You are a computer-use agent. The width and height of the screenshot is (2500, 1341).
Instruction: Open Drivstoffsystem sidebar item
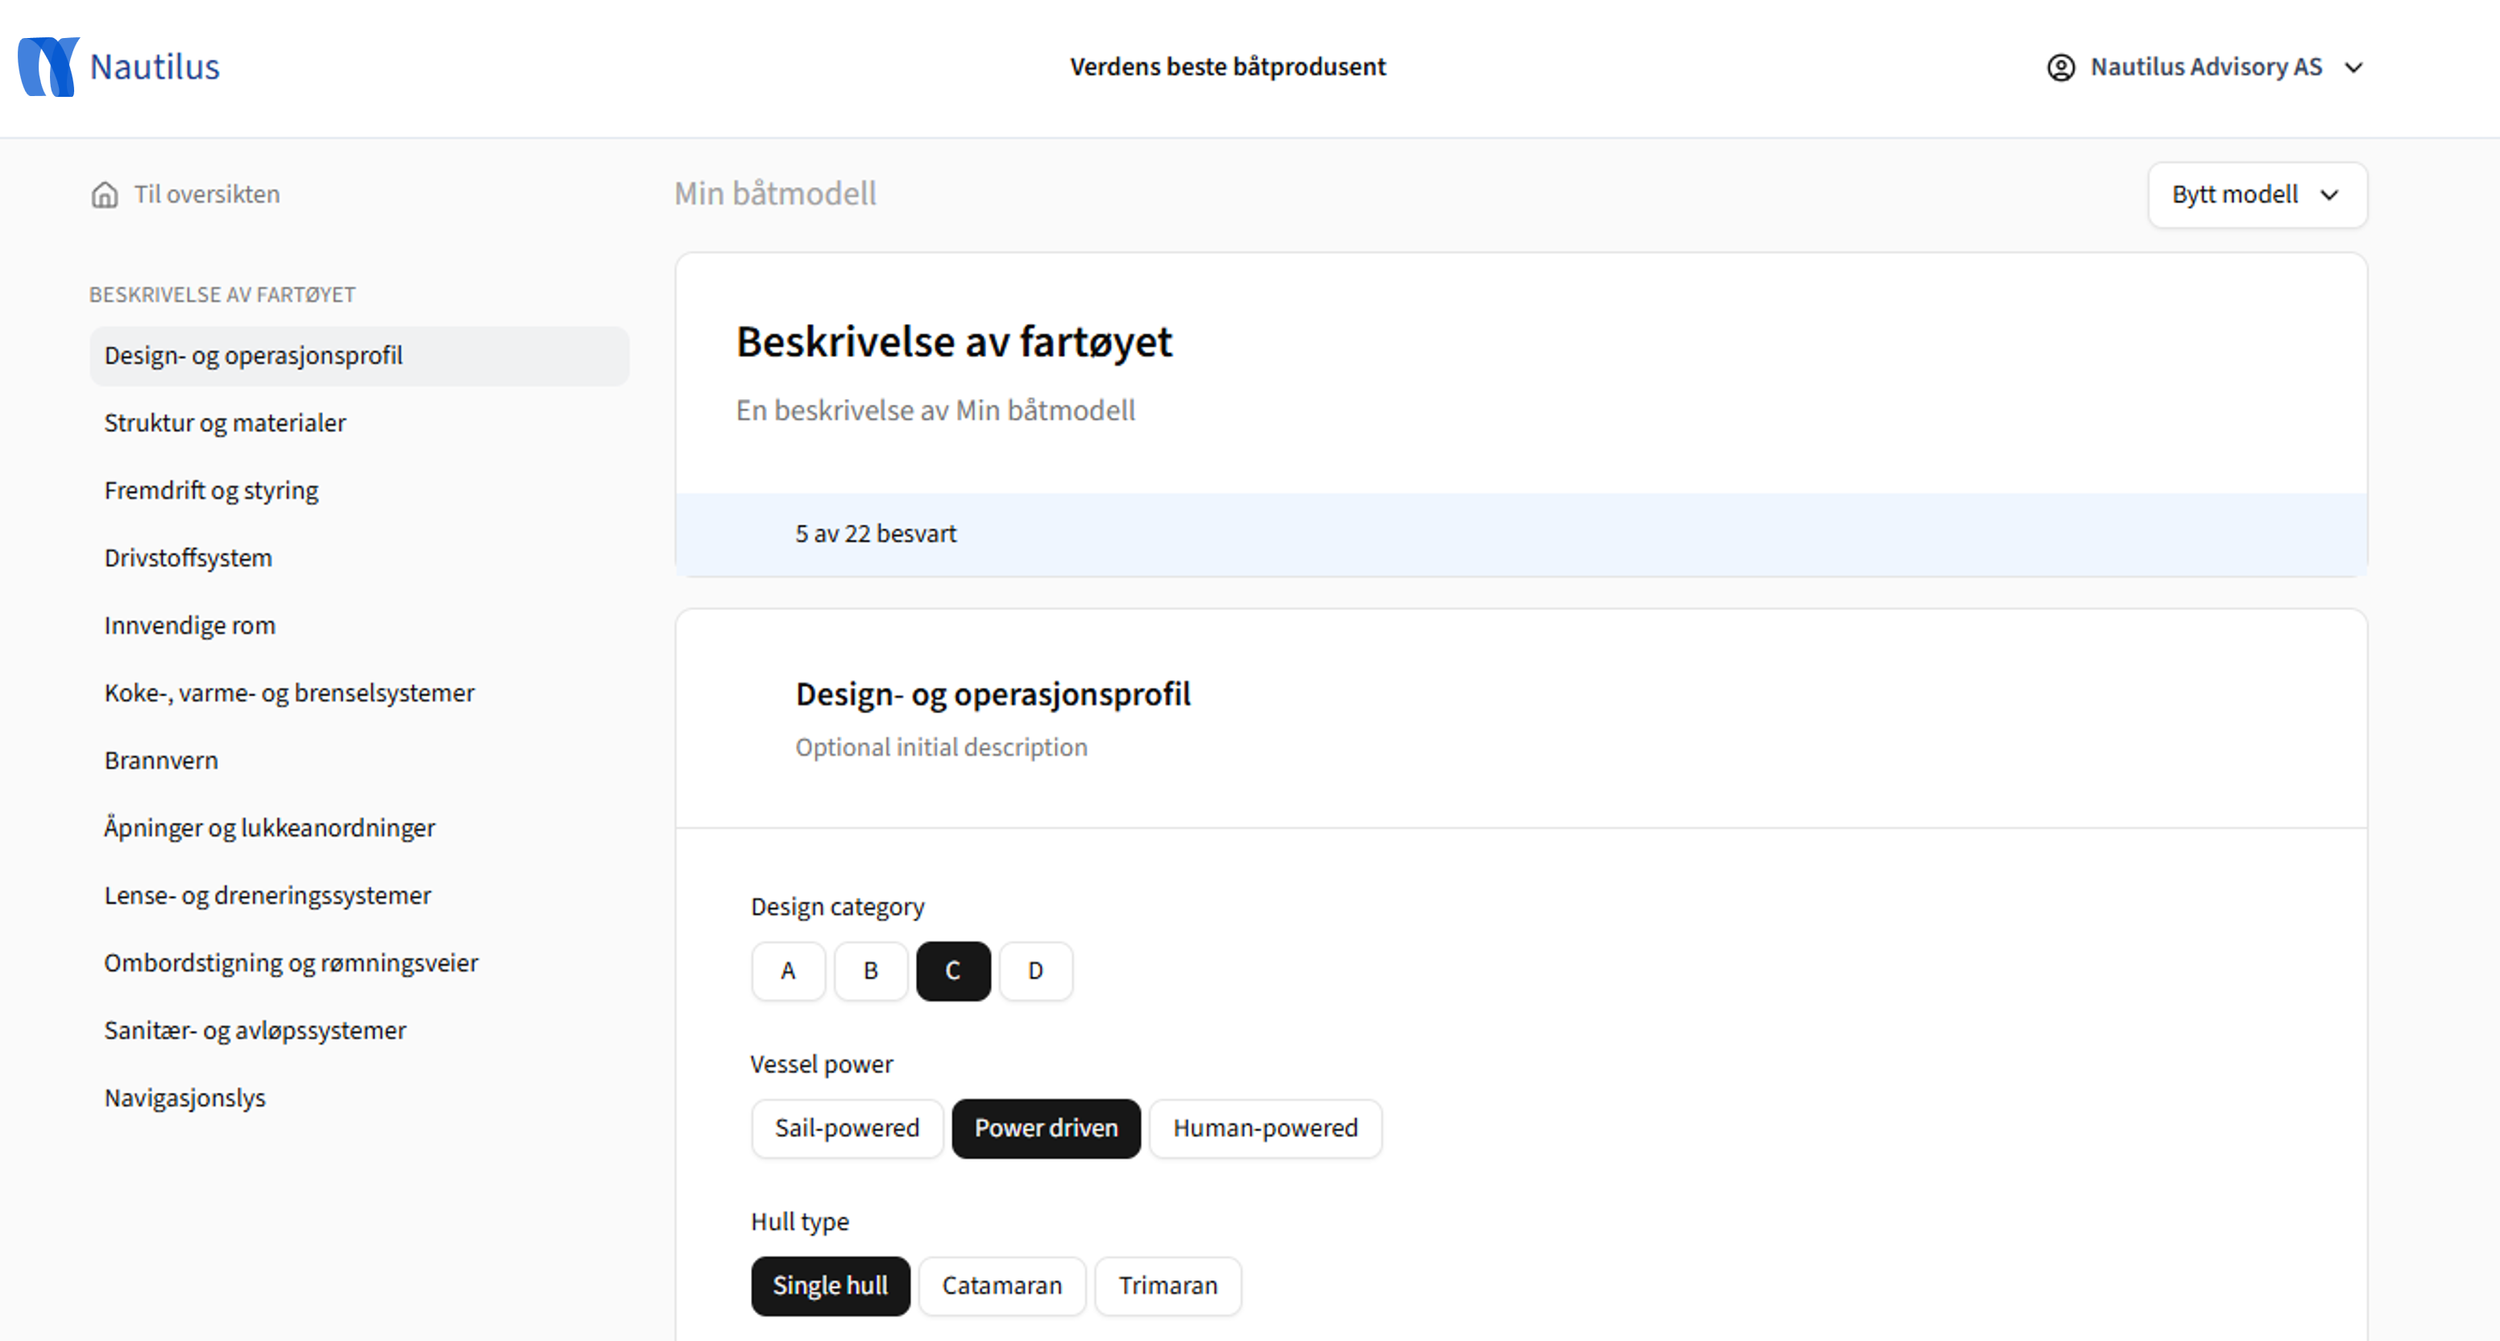pos(188,558)
